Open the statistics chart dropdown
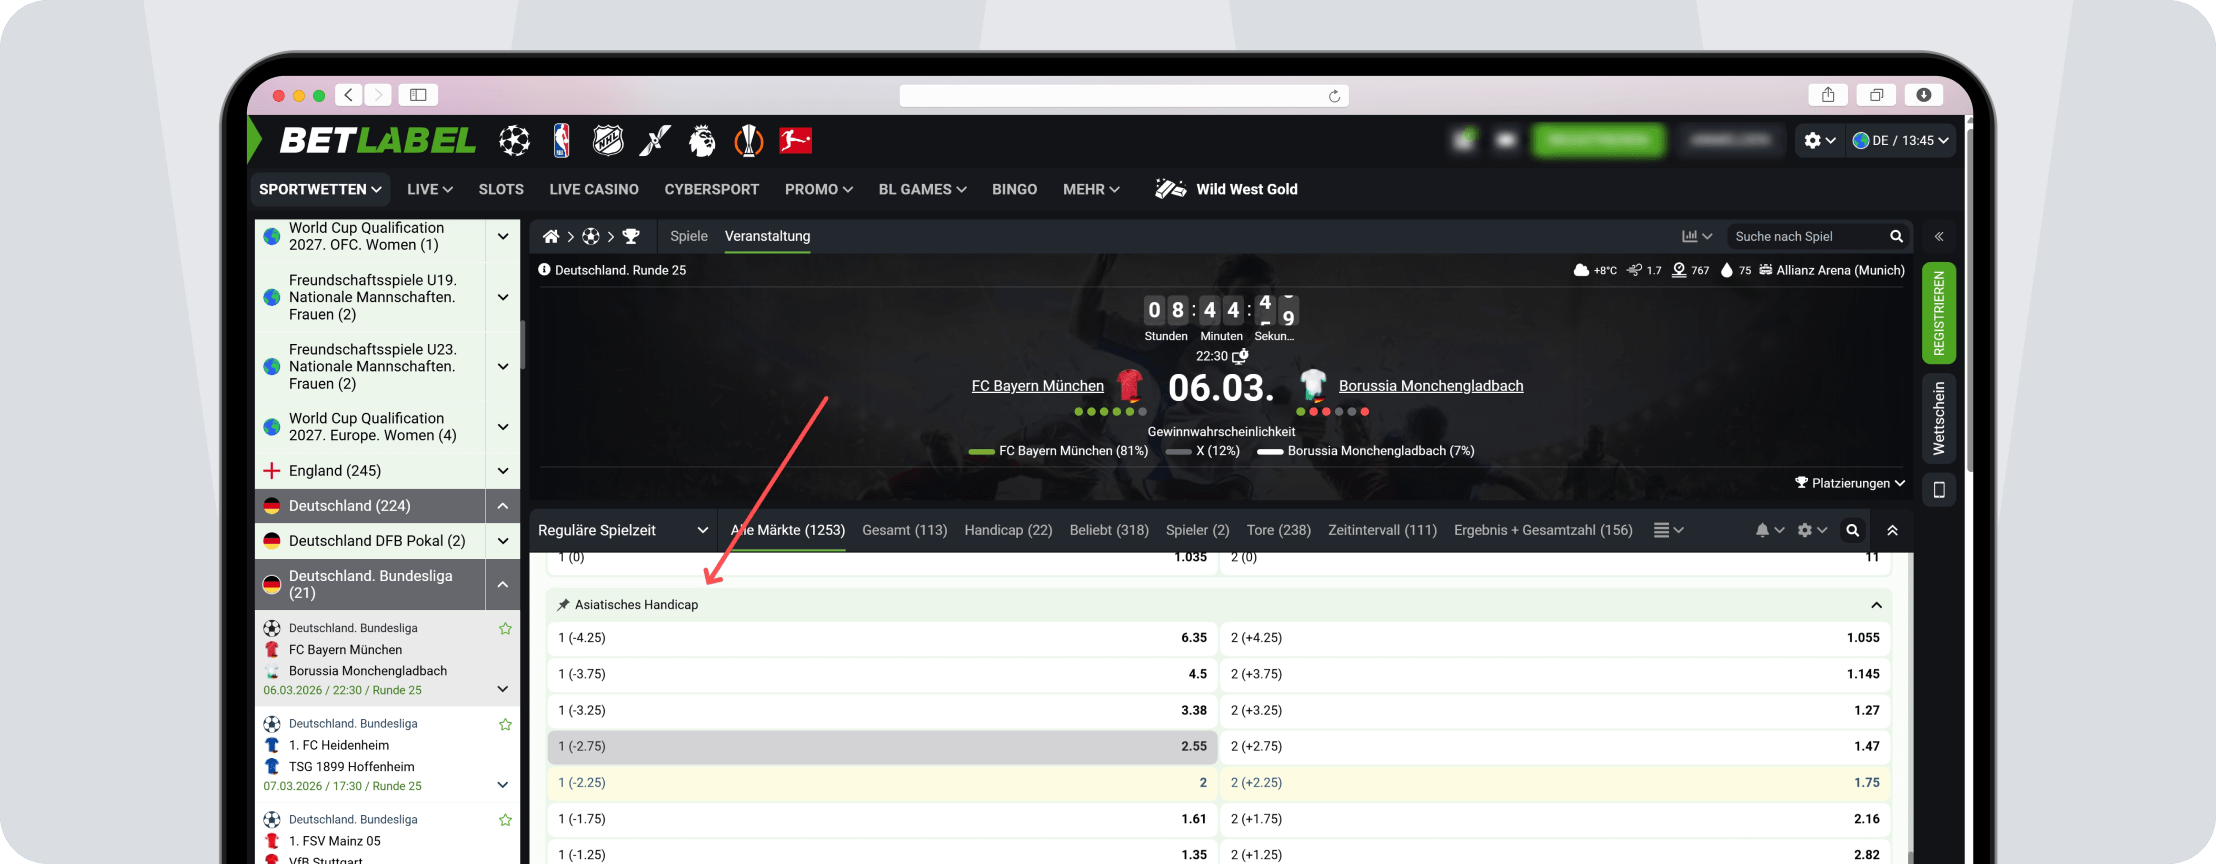Screen dimensions: 2216x864 click(x=1697, y=236)
